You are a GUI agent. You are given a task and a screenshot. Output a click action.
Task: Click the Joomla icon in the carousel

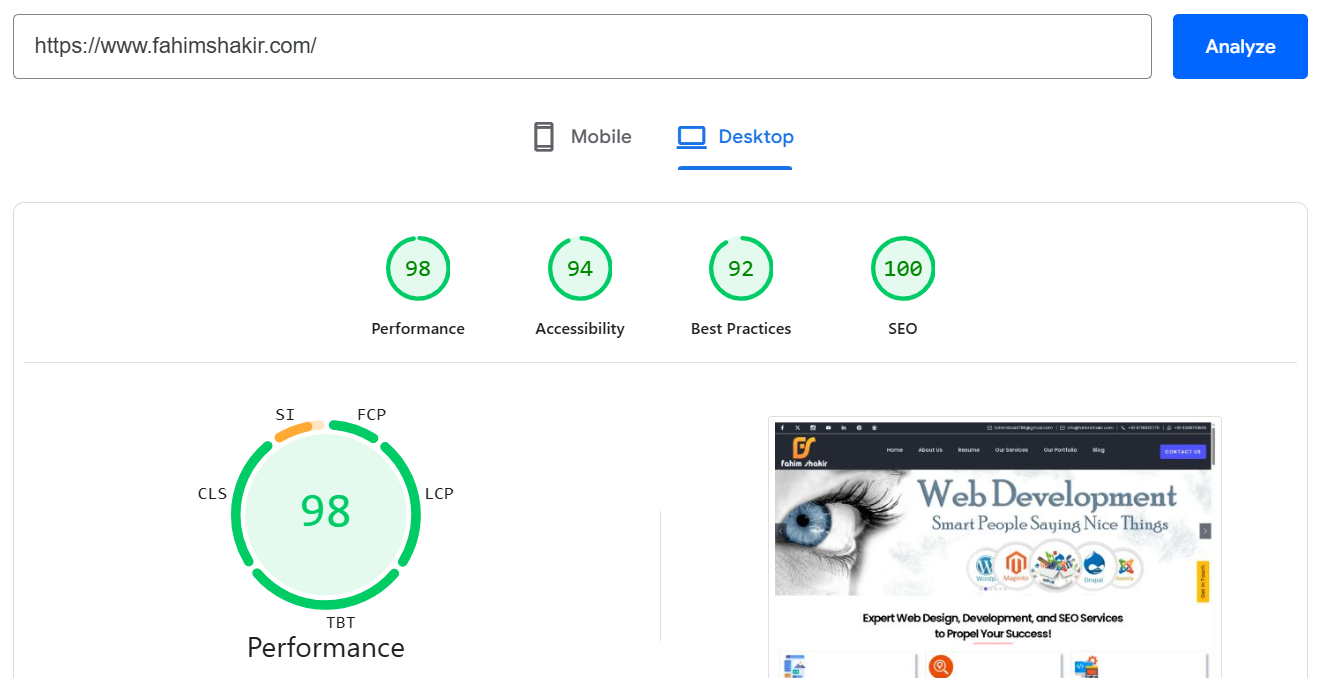1124,567
